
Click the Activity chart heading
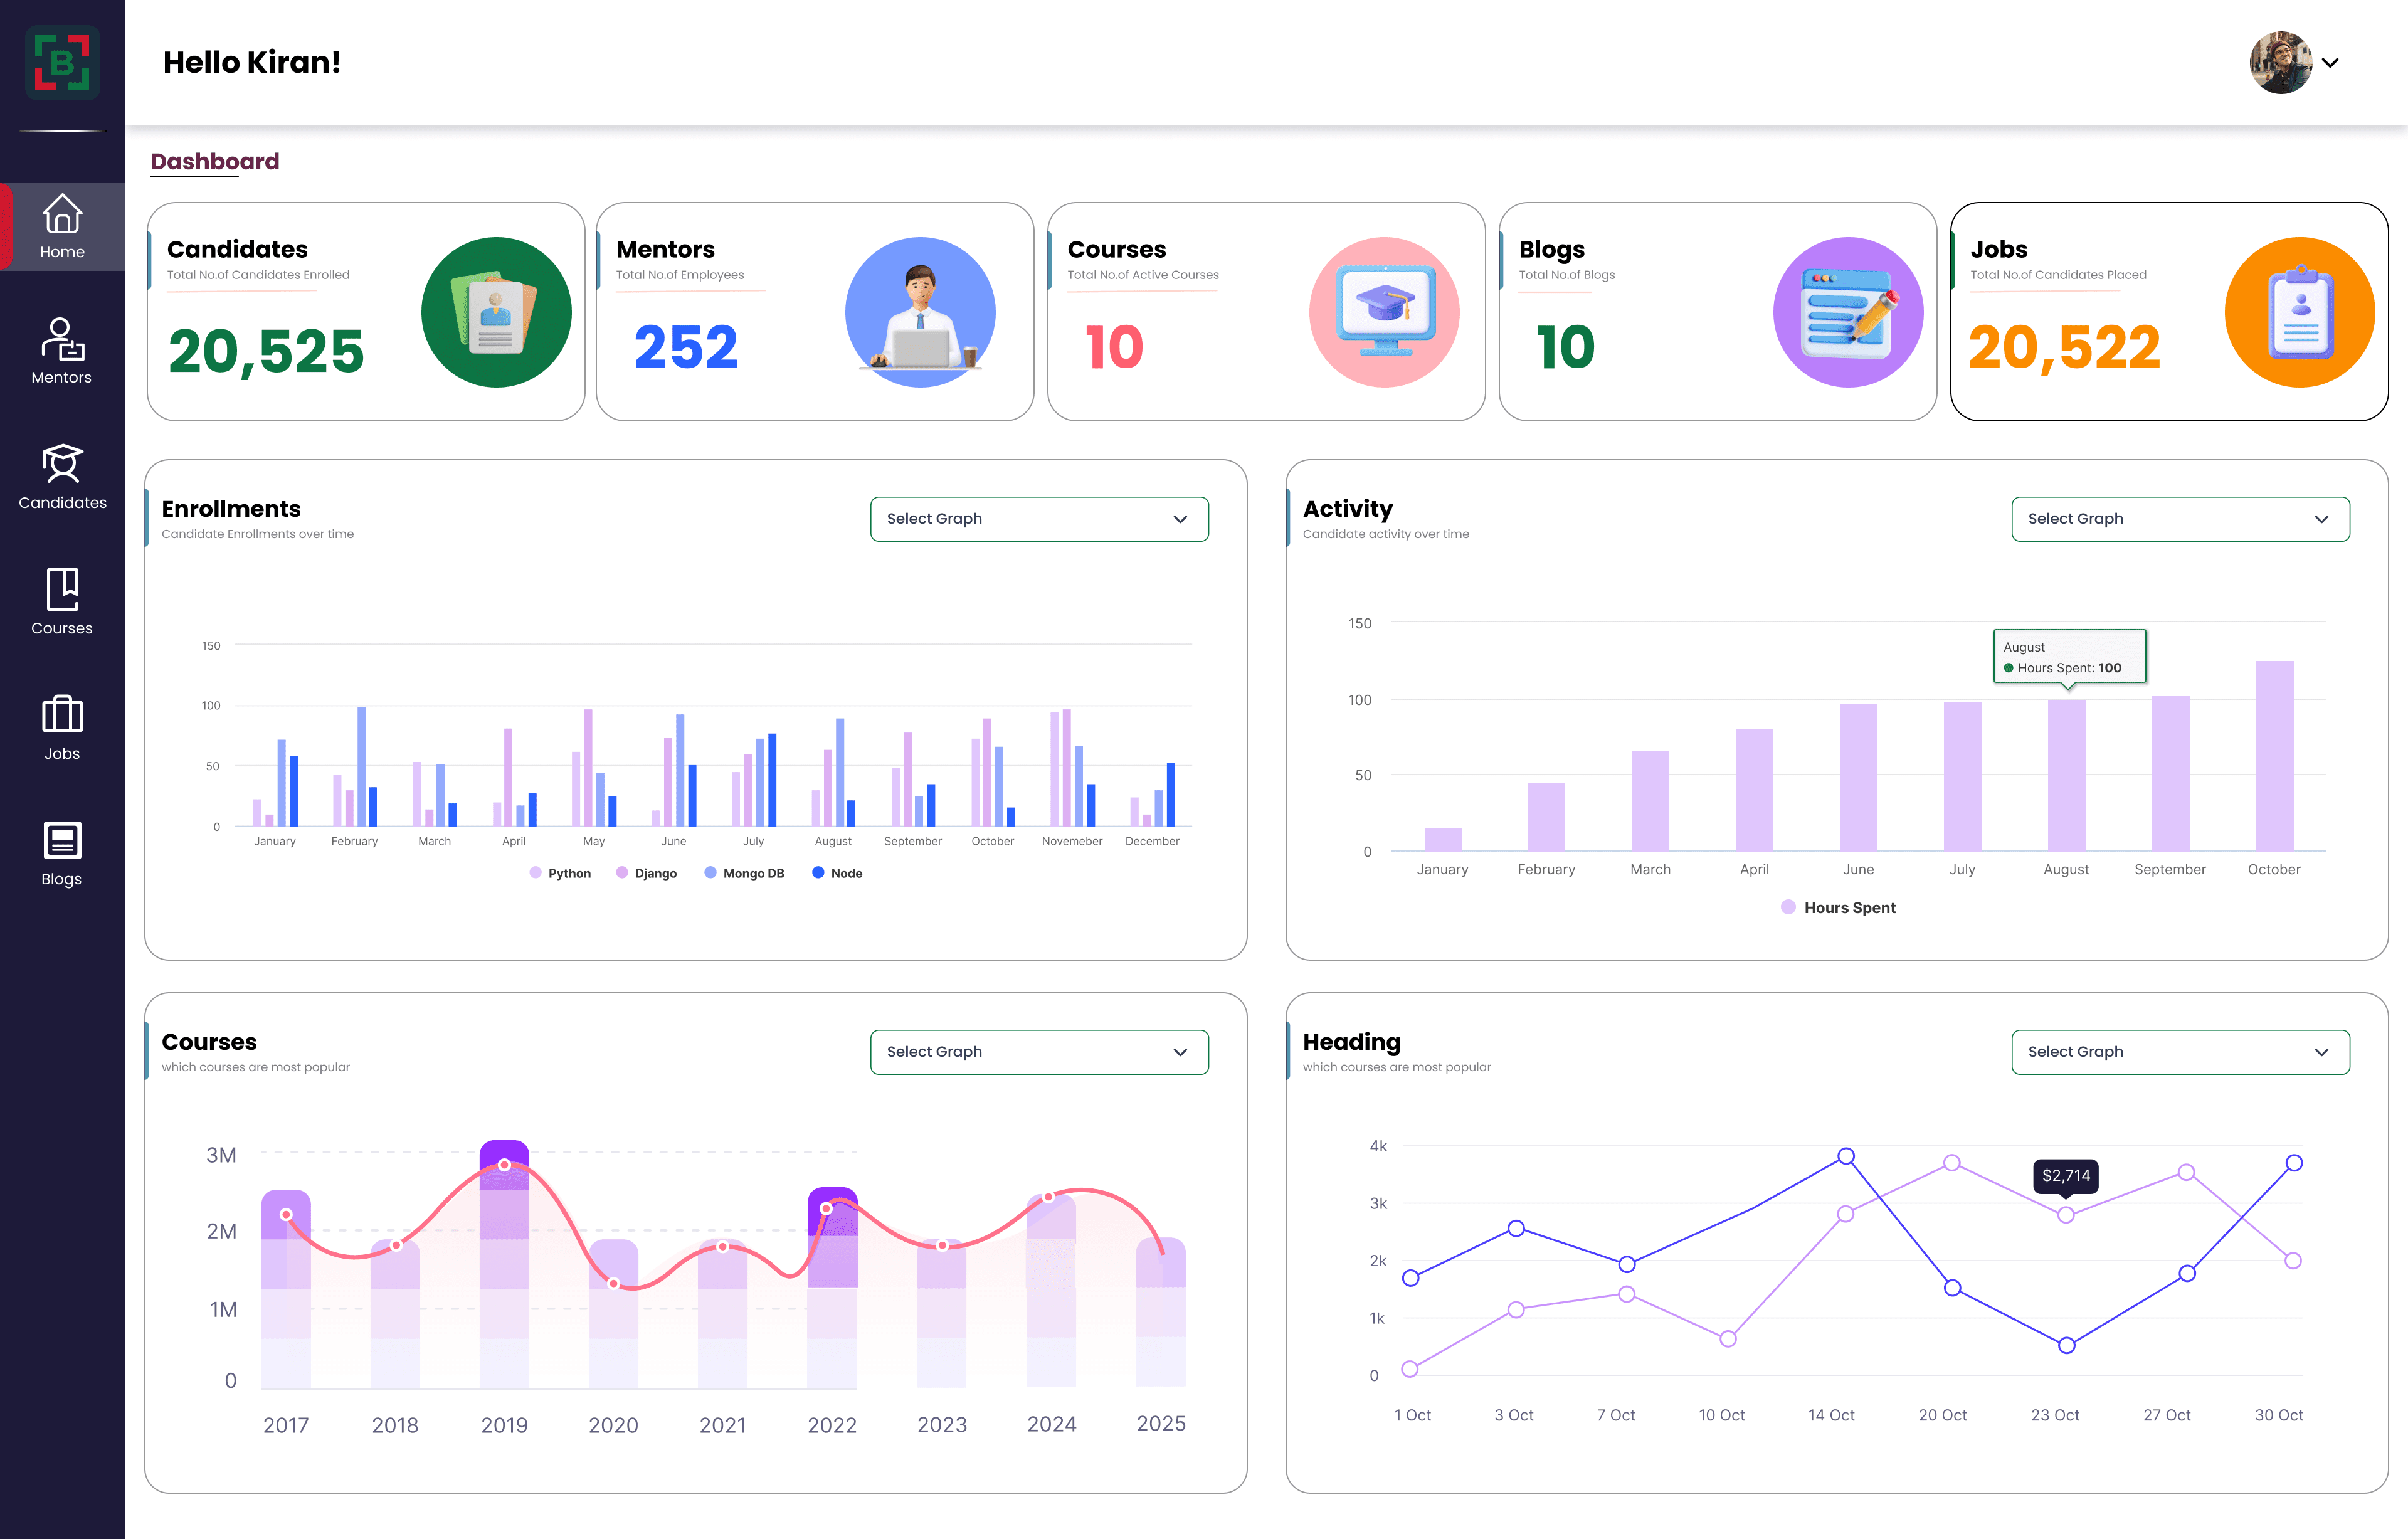pos(1348,509)
